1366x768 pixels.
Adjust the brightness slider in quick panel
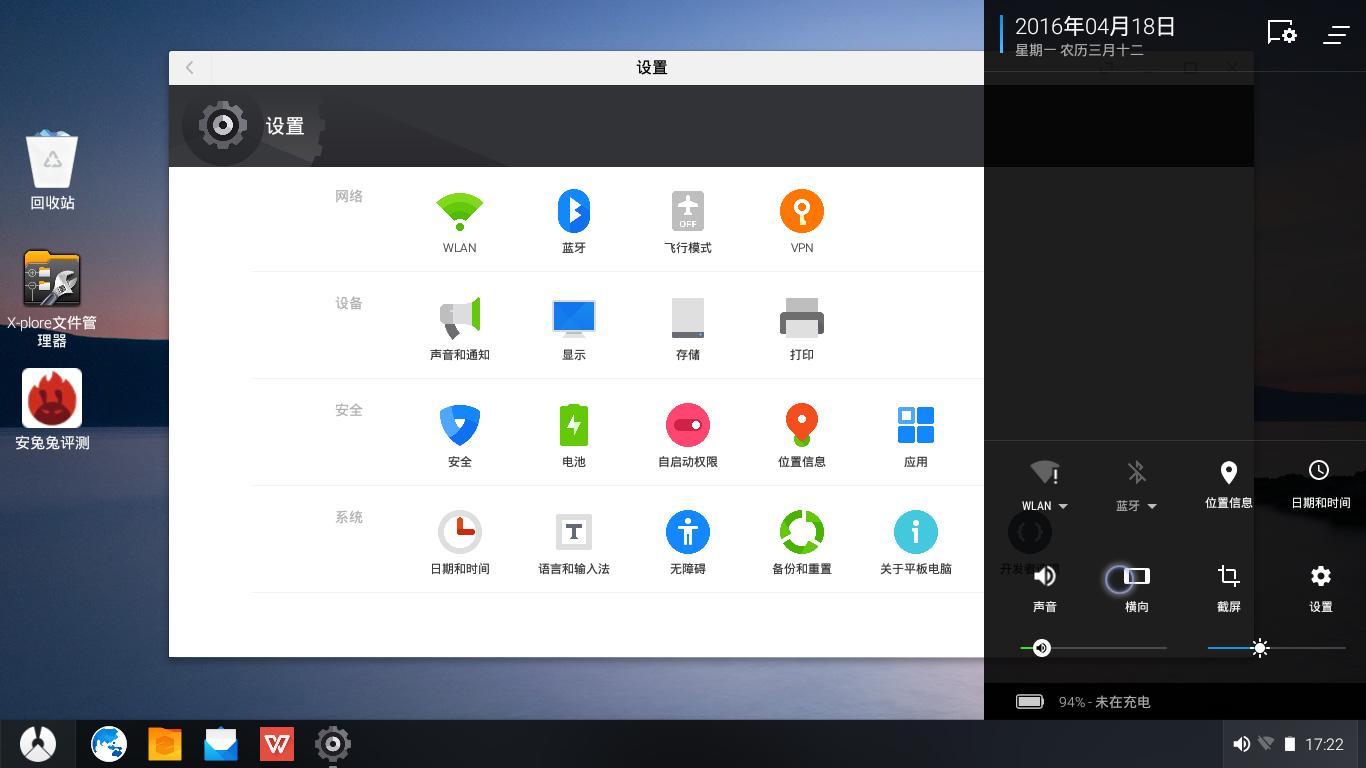click(x=1276, y=648)
